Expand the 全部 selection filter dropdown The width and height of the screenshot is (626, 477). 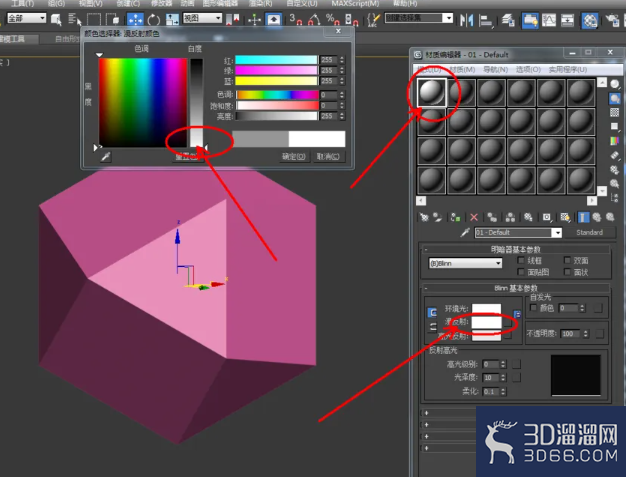click(x=27, y=18)
